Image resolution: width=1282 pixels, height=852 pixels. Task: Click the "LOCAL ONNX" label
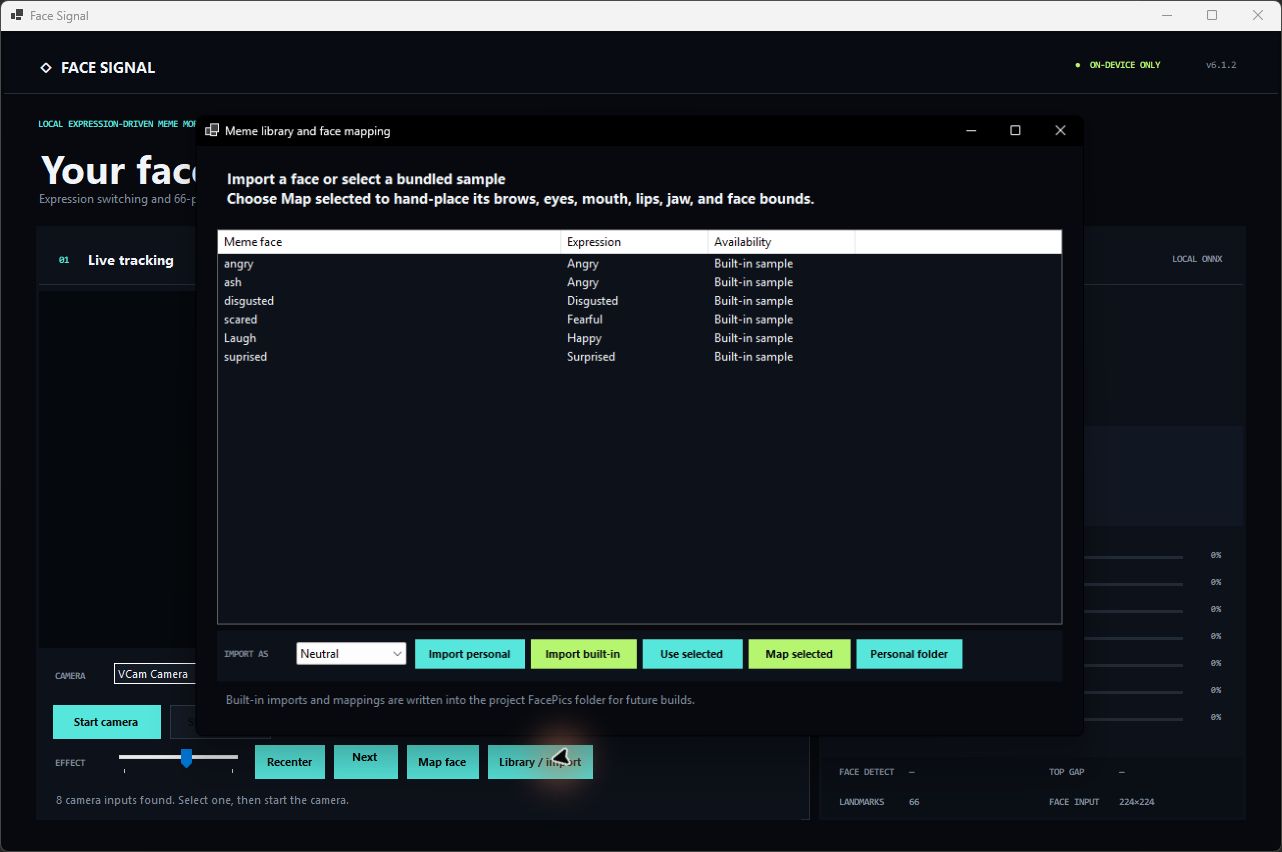[x=1197, y=259]
